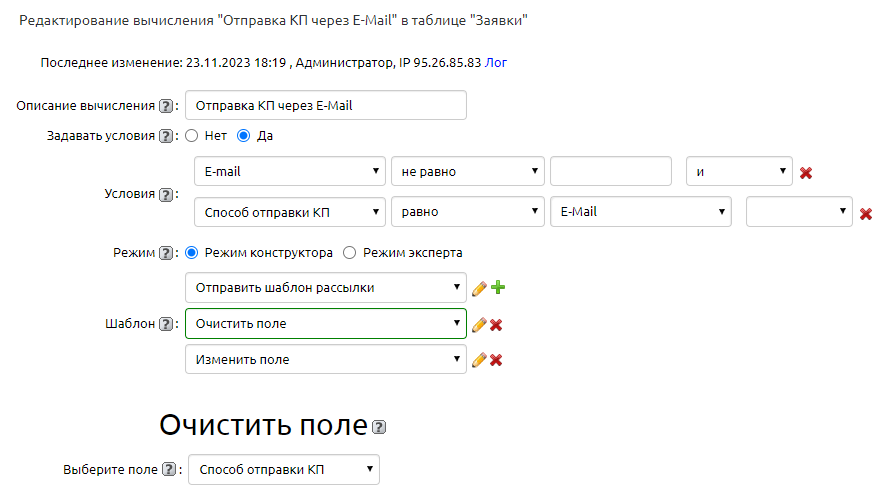
Task: Expand the 'Способ отправки КП' condition field dropdown
Action: pos(290,212)
